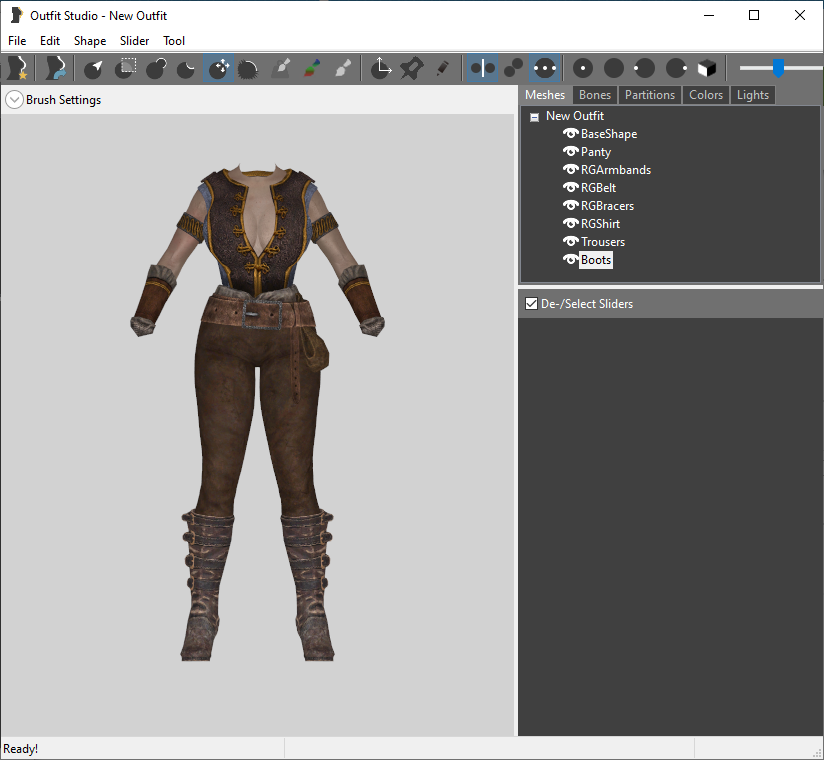Image resolution: width=824 pixels, height=760 pixels.
Task: Switch to the Meshes tab
Action: 545,95
